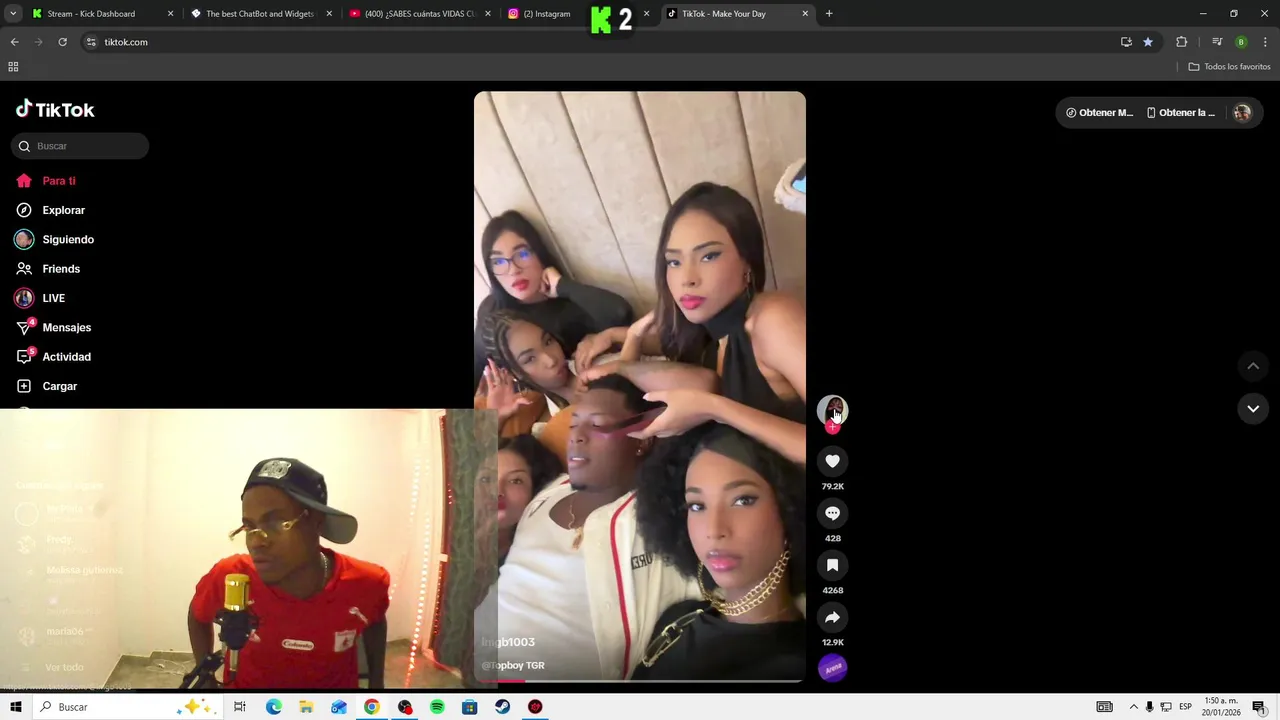Open the purple sound disc icon
Screen dimensions: 1280x720
[x=832, y=667]
